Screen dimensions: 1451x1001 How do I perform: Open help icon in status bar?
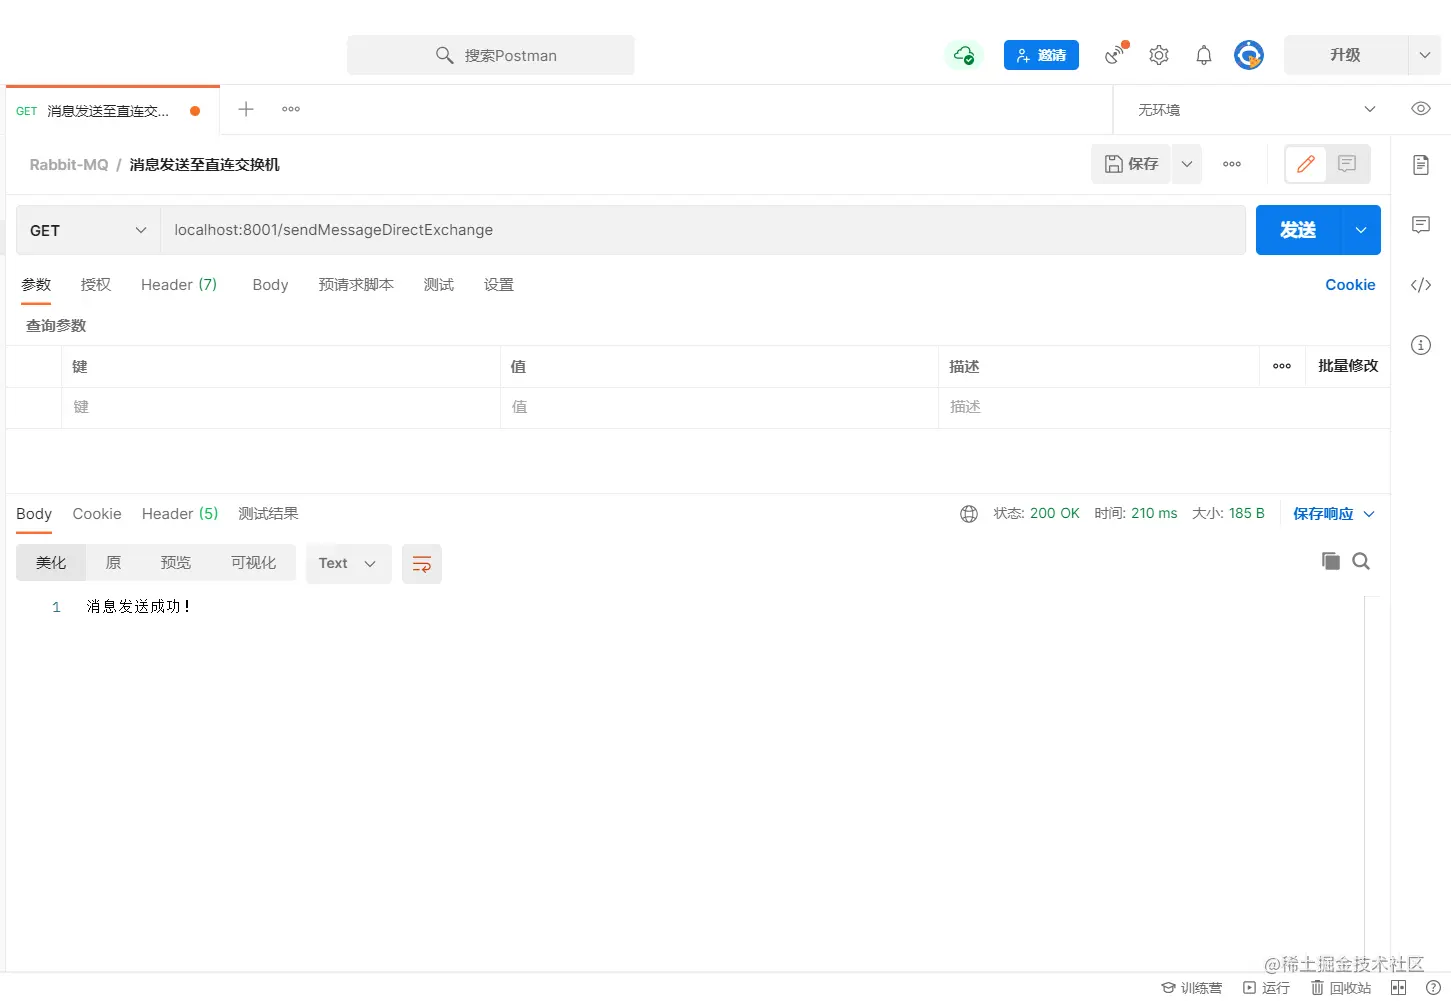[x=1433, y=988]
